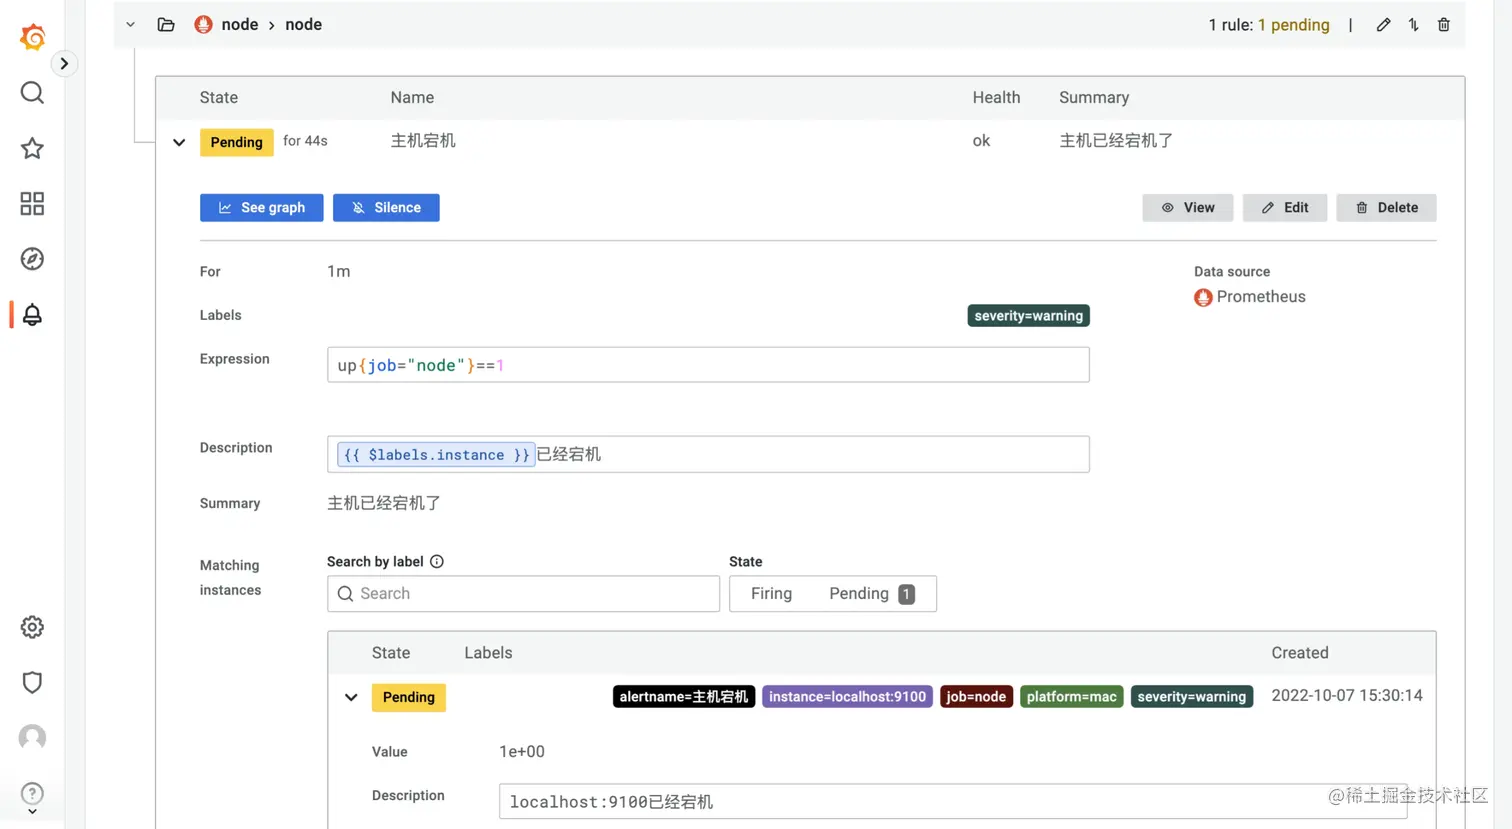Open the Help question mark icon
The width and height of the screenshot is (1512, 829).
[x=32, y=793]
